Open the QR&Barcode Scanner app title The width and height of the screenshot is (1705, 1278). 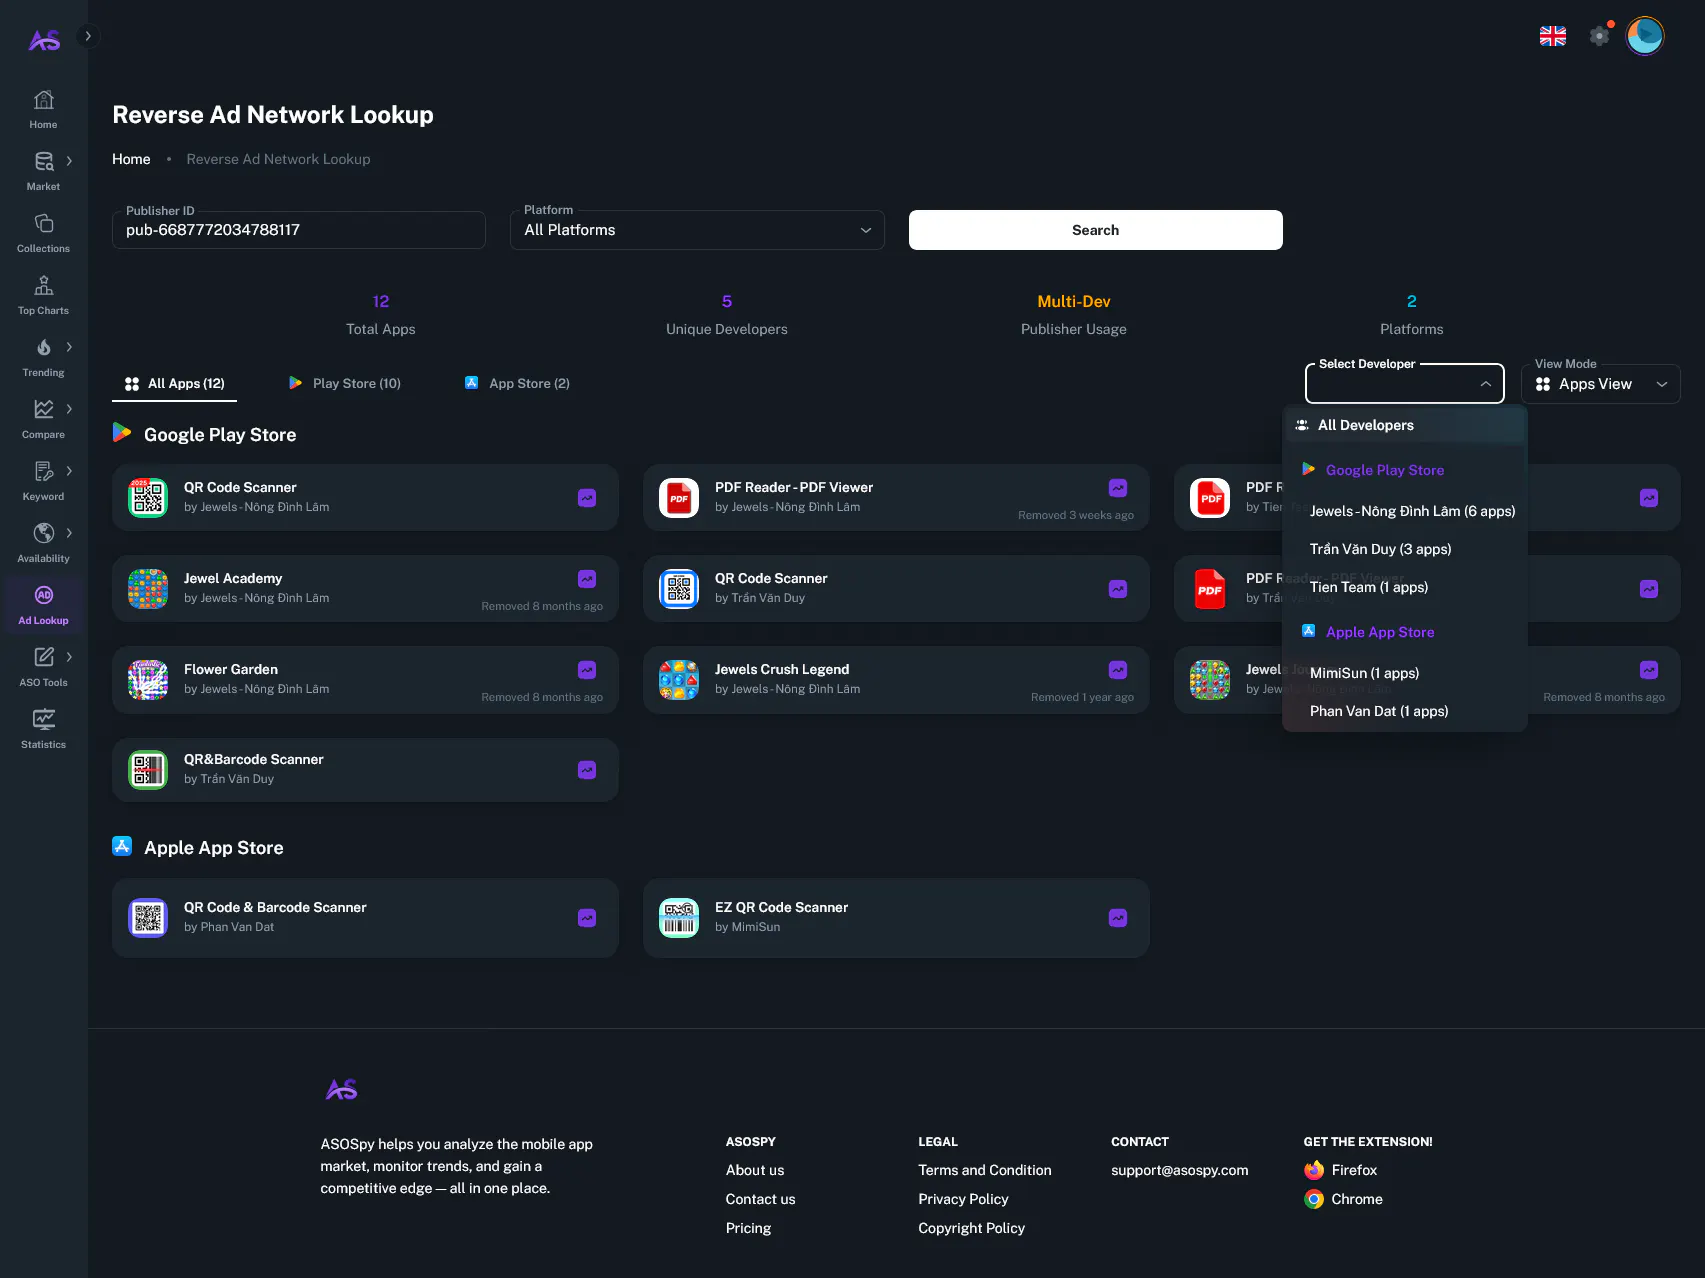click(x=254, y=759)
